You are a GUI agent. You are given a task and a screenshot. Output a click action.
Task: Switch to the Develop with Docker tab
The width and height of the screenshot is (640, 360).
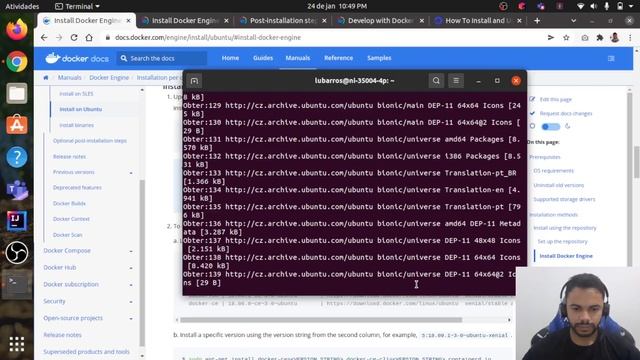pyautogui.click(x=380, y=20)
